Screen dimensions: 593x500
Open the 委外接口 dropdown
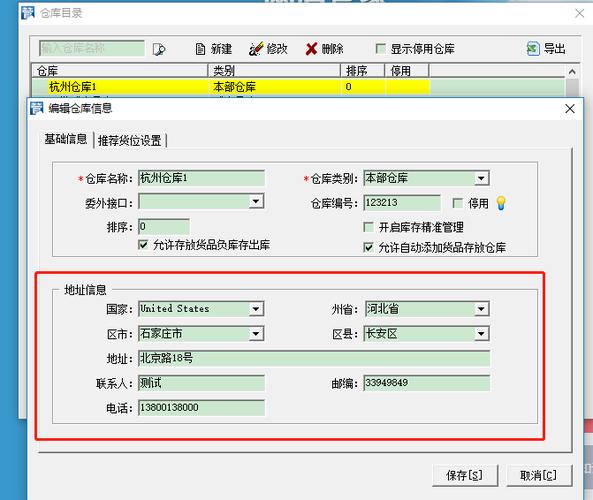click(x=256, y=202)
